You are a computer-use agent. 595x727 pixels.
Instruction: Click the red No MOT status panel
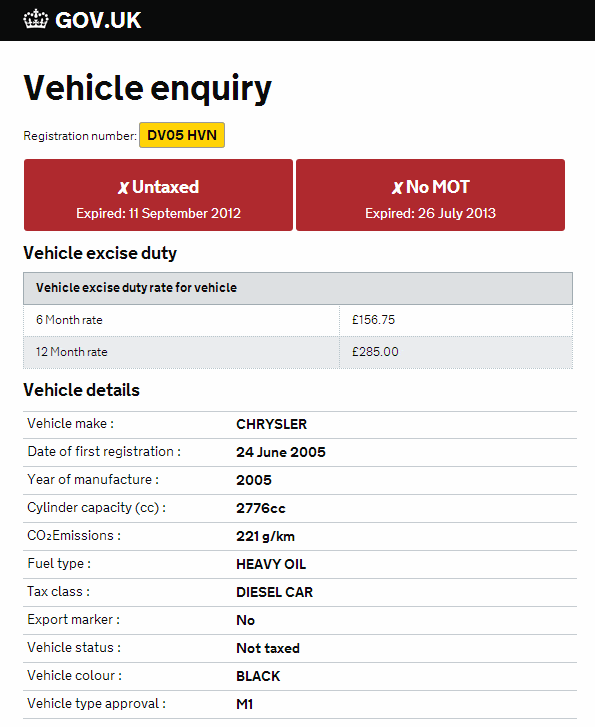430,195
